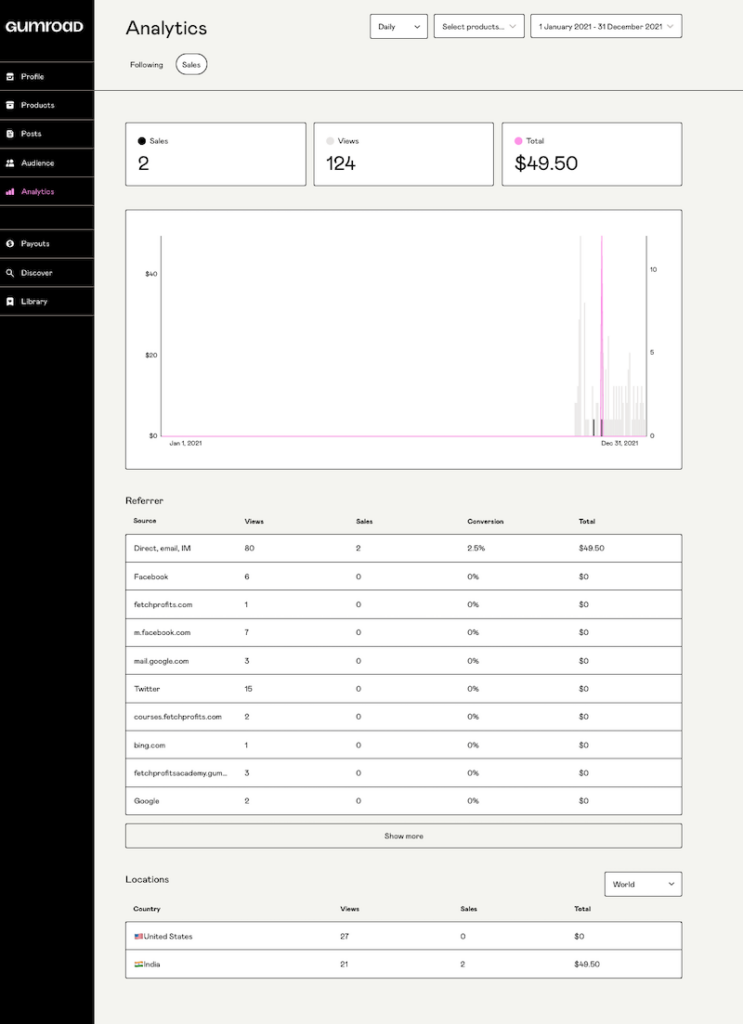
Task: Click the Payouts dollar icon
Action: pos(10,244)
